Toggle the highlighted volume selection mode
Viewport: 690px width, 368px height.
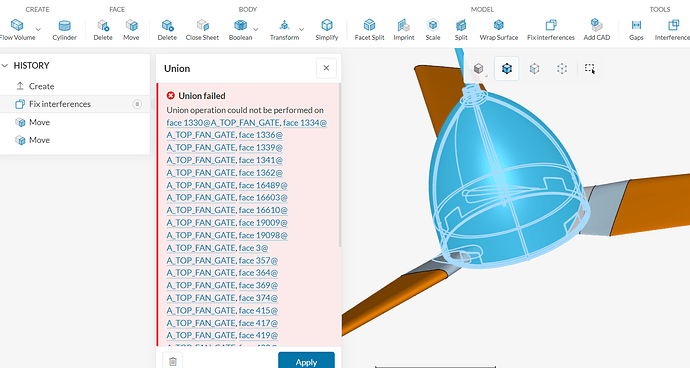coord(506,68)
